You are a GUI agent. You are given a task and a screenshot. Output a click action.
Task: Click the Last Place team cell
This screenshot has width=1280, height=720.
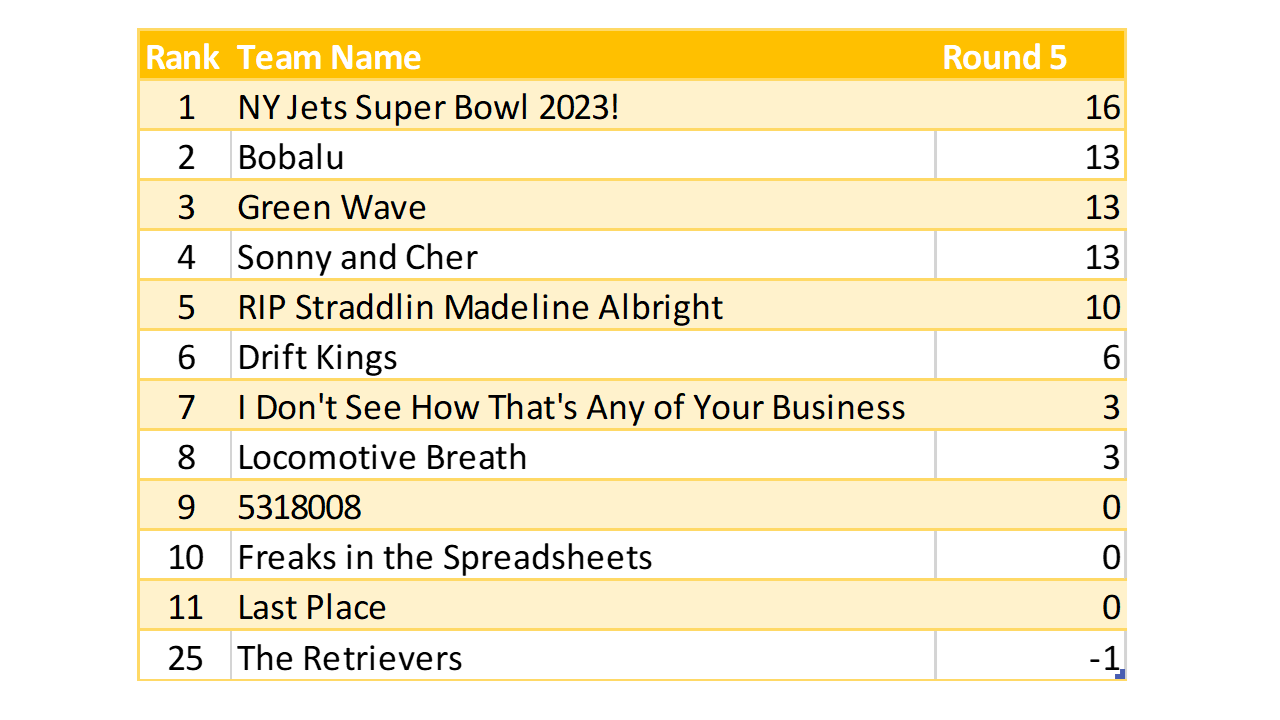click(312, 607)
